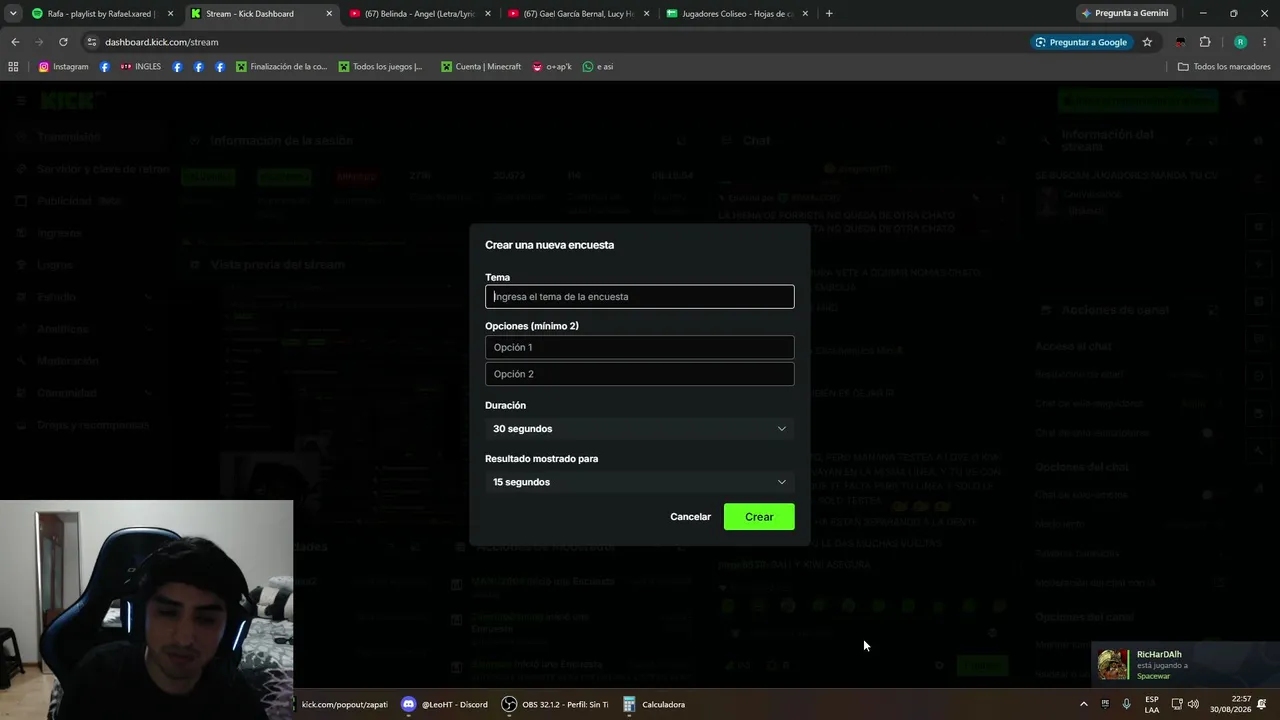Expand the Resultado mostrado para dropdown
The image size is (1280, 720).
click(640, 482)
